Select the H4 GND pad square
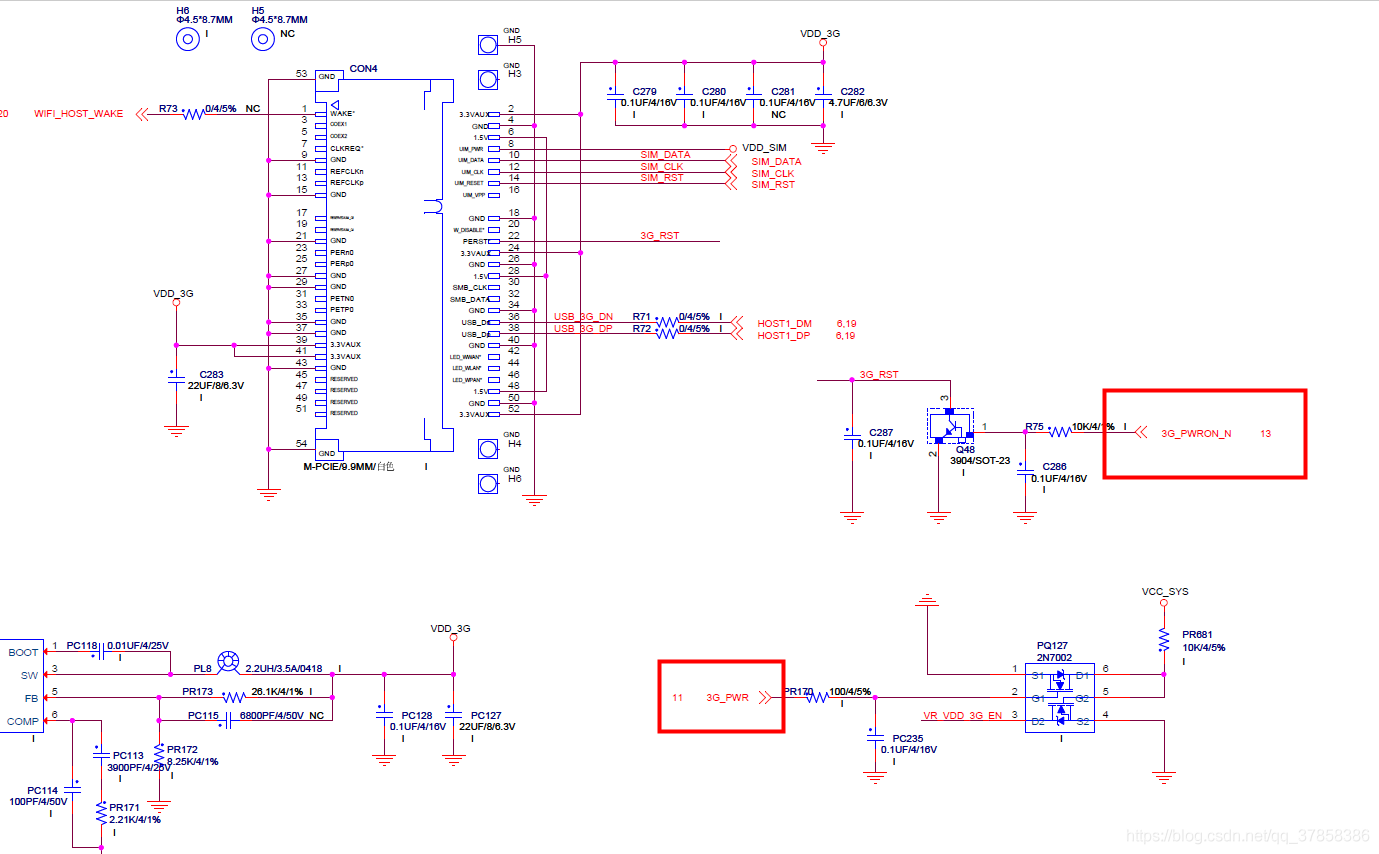The image size is (1379, 854). [x=488, y=449]
